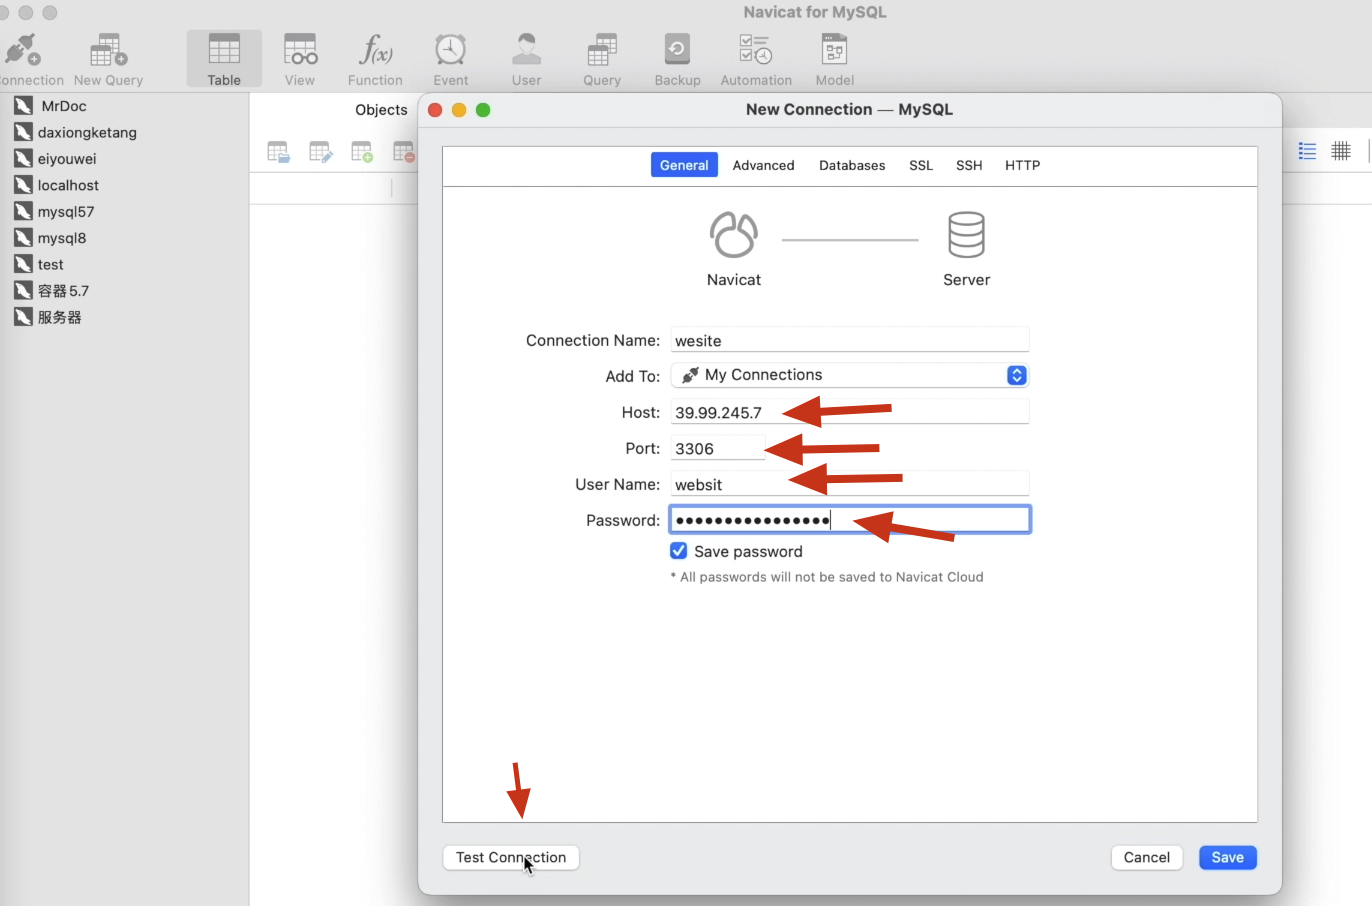Click the Server database icon in dialog
This screenshot has width=1372, height=906.
pyautogui.click(x=966, y=235)
